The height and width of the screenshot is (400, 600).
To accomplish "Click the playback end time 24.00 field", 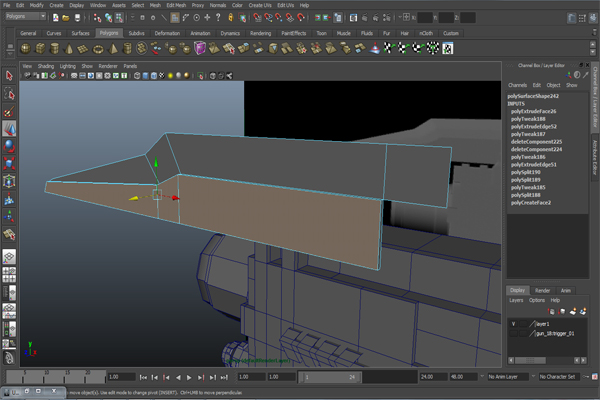I will point(433,377).
